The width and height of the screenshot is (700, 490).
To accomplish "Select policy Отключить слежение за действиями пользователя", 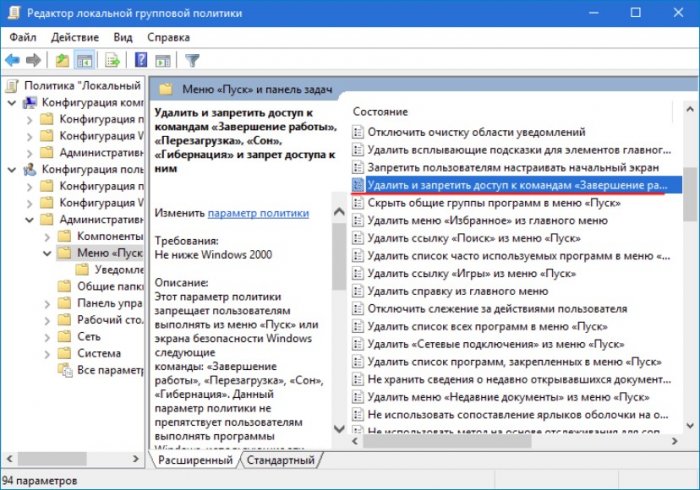I will pyautogui.click(x=490, y=309).
